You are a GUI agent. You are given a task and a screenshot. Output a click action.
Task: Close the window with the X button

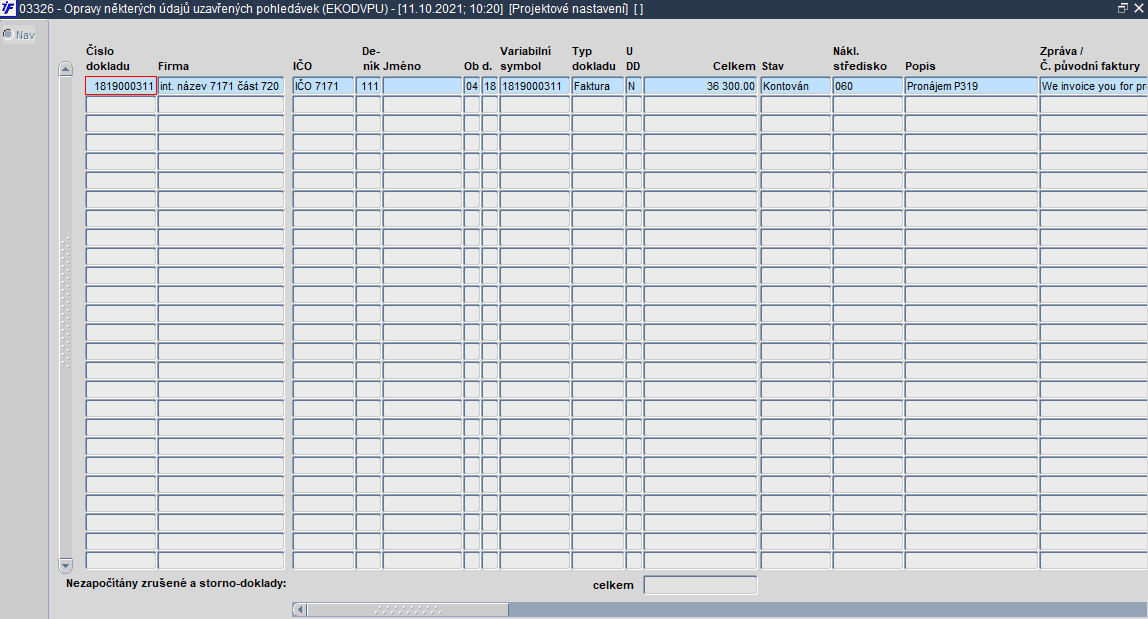[1138, 8]
